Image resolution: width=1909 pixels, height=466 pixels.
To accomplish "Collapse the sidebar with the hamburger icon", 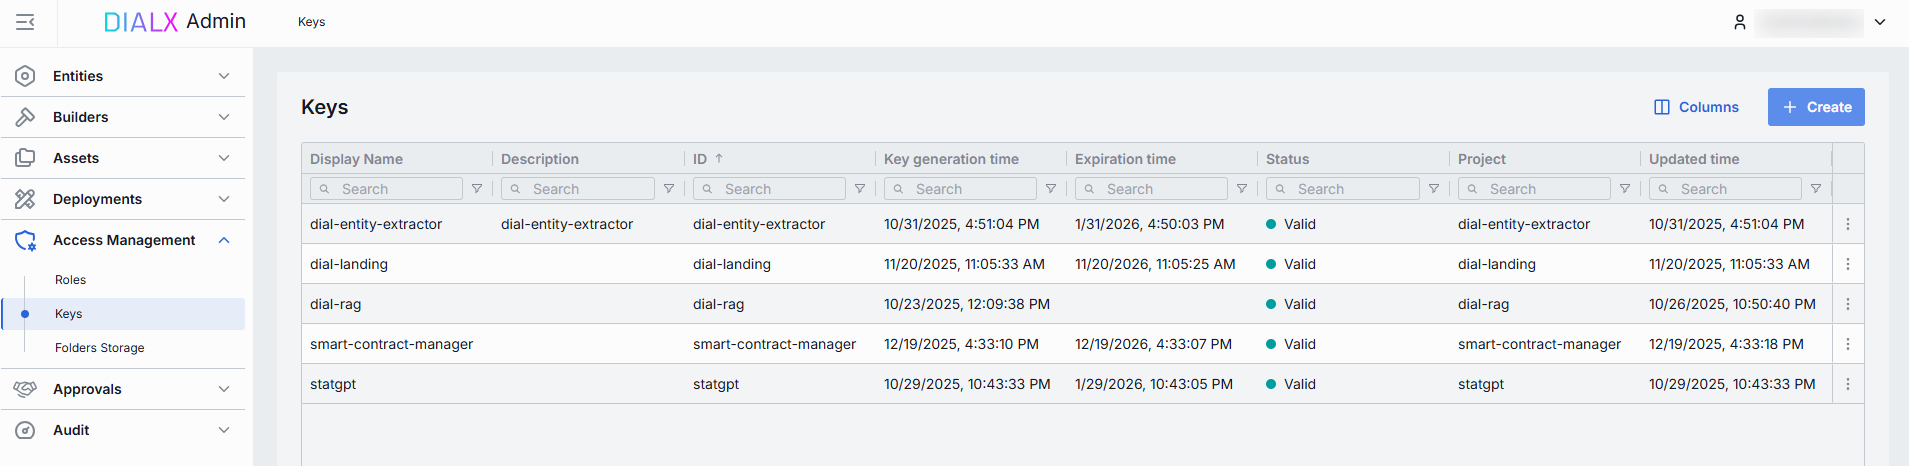I will pos(25,22).
